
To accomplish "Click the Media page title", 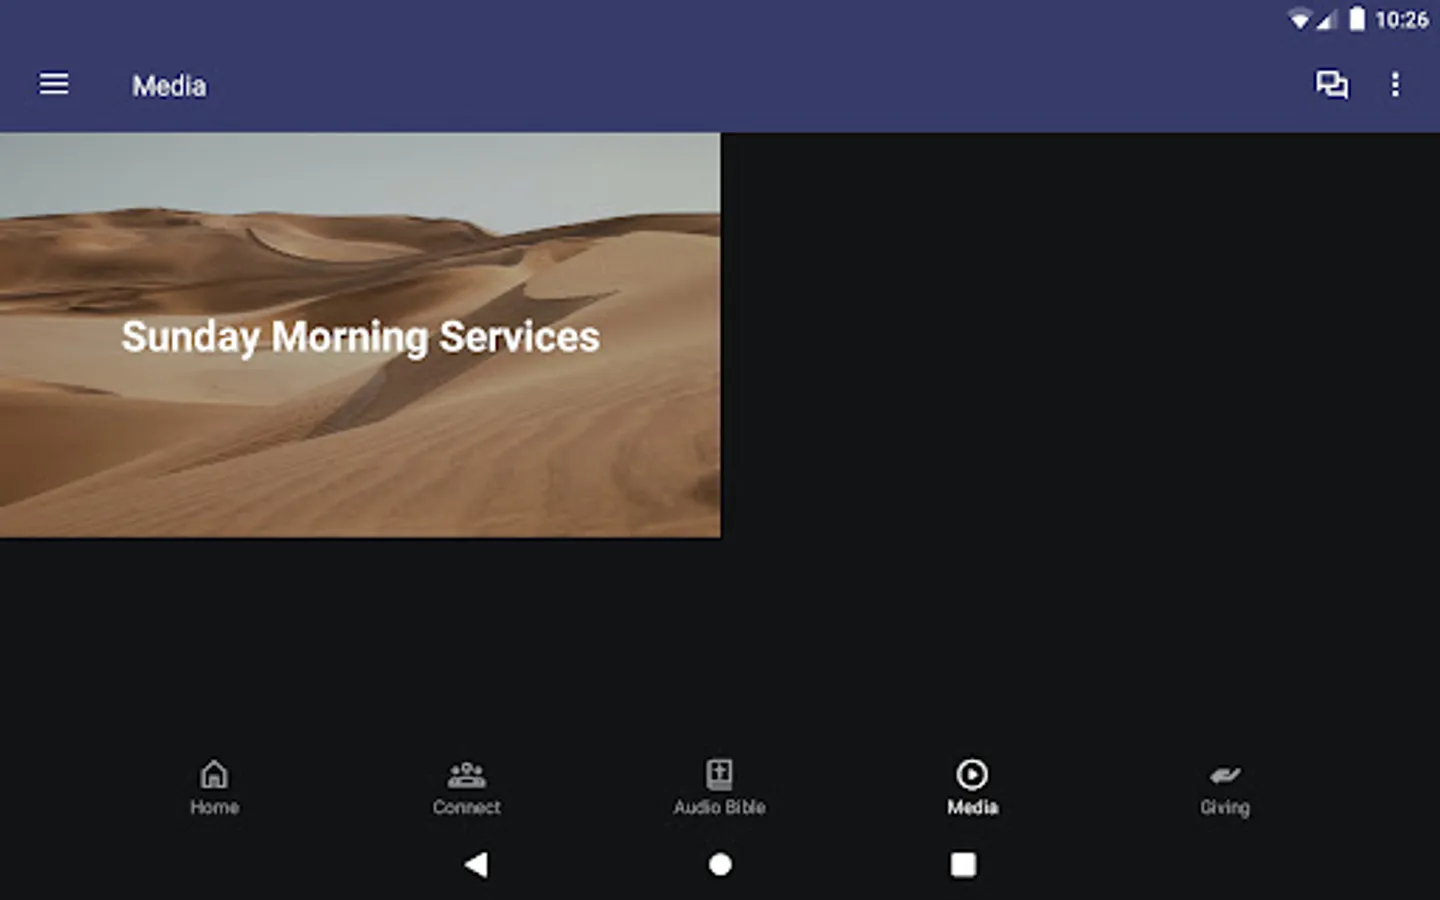I will (169, 86).
